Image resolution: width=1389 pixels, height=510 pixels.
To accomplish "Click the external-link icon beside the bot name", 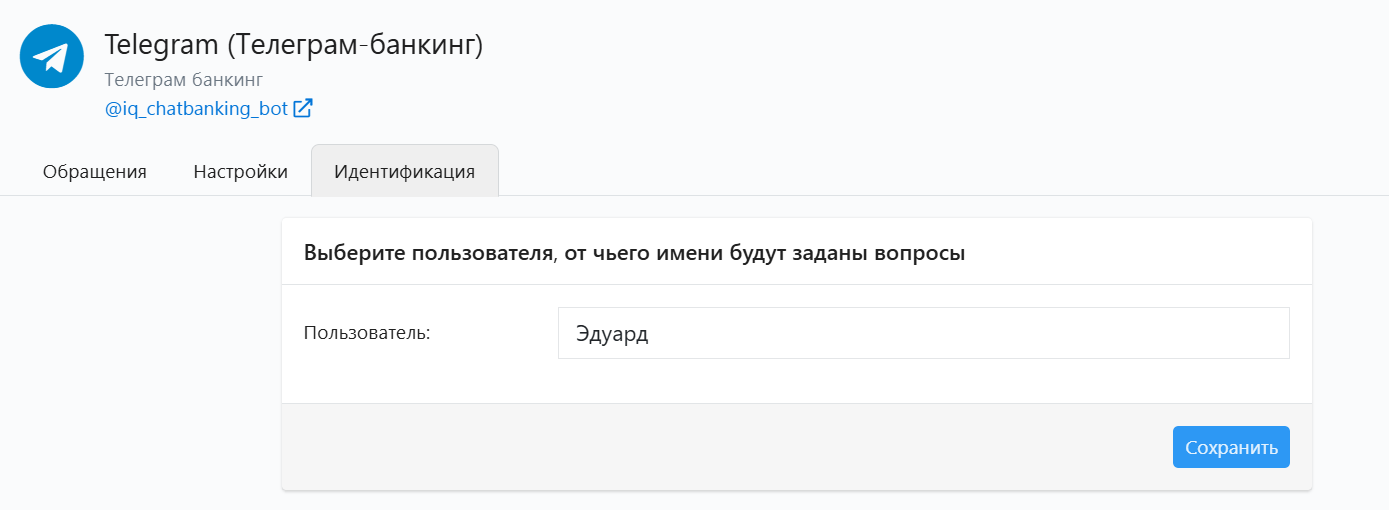I will pos(303,108).
